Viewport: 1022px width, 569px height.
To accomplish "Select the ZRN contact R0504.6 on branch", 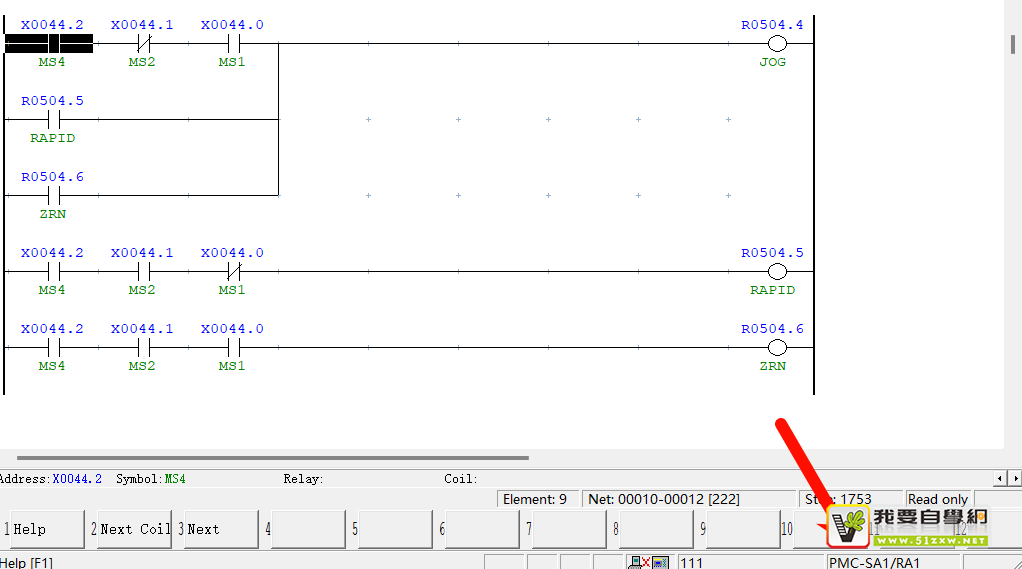I will point(53,195).
